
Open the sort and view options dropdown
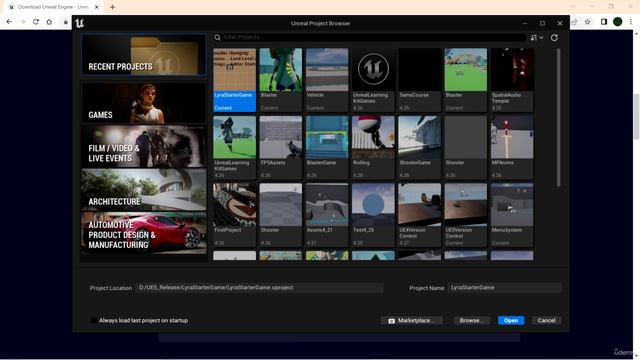click(537, 38)
